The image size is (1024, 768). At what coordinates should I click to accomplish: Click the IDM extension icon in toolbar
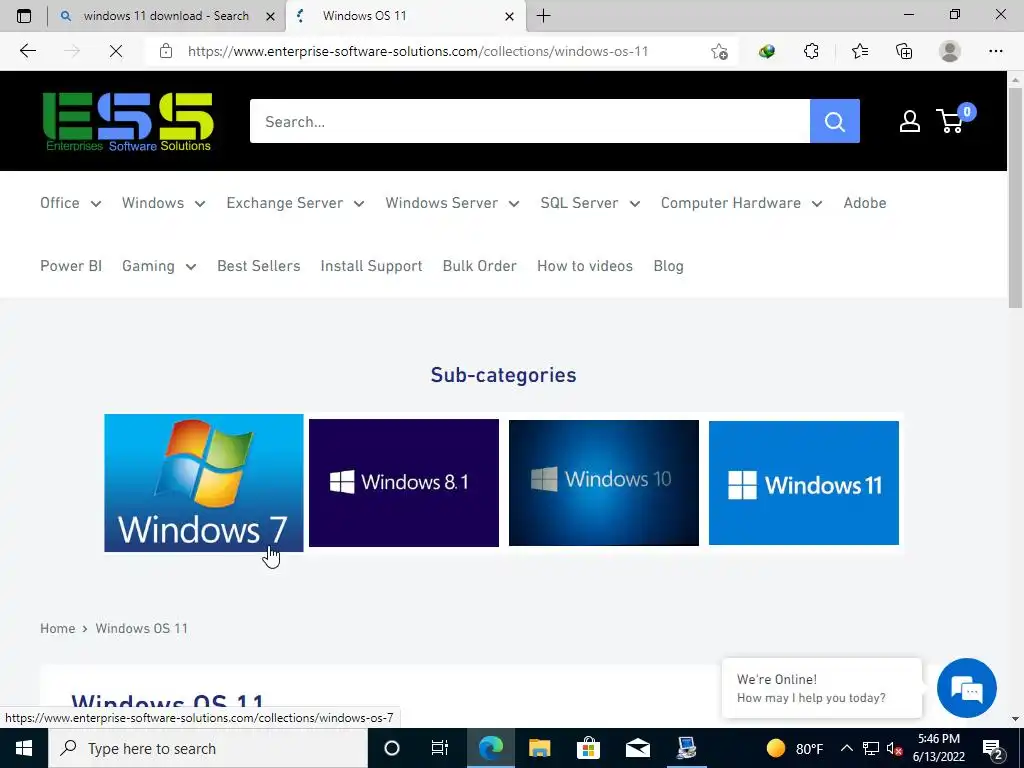(767, 51)
